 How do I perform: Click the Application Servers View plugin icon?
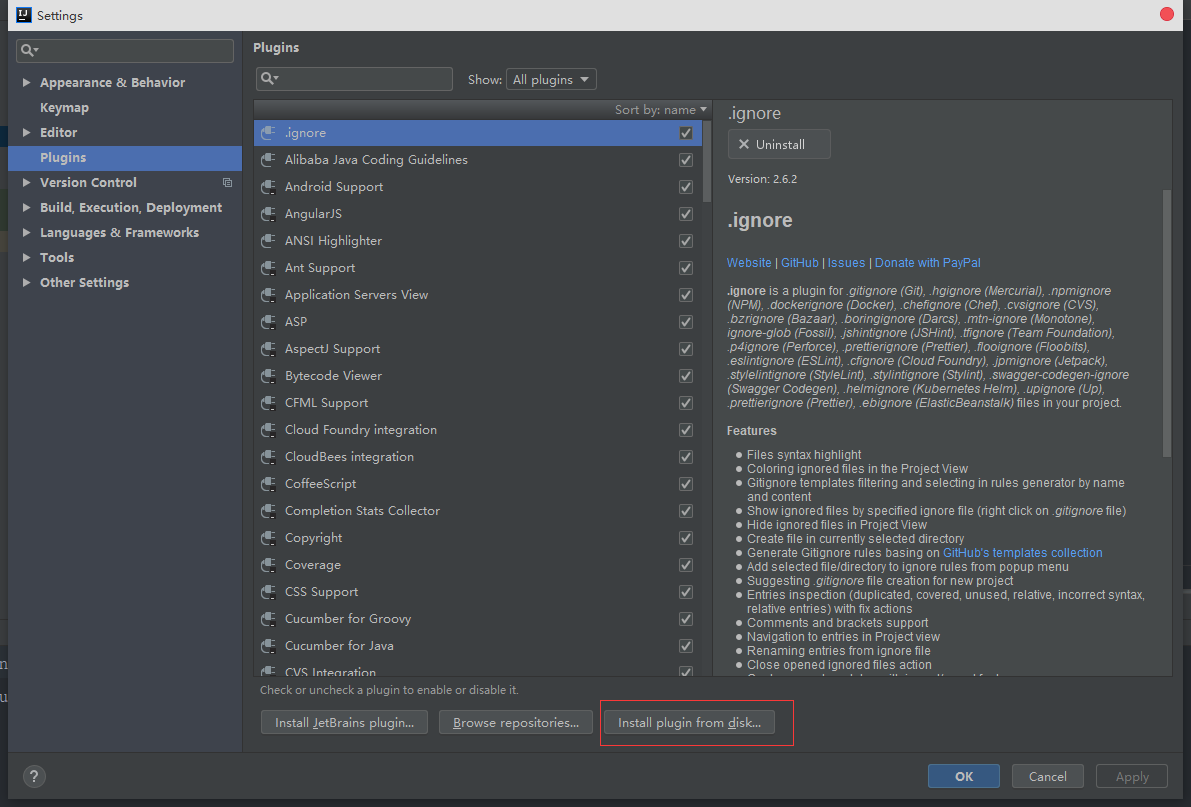coord(268,295)
